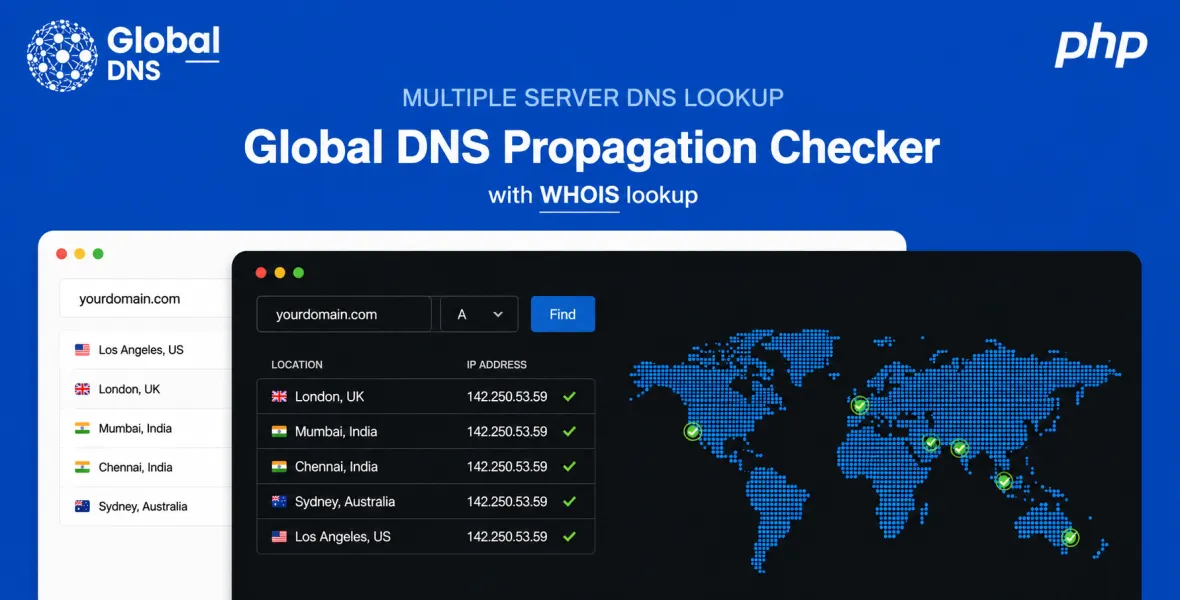Image resolution: width=1180 pixels, height=600 pixels.
Task: Click the map marker over Southeast Asia
Action: pyautogui.click(x=1004, y=481)
